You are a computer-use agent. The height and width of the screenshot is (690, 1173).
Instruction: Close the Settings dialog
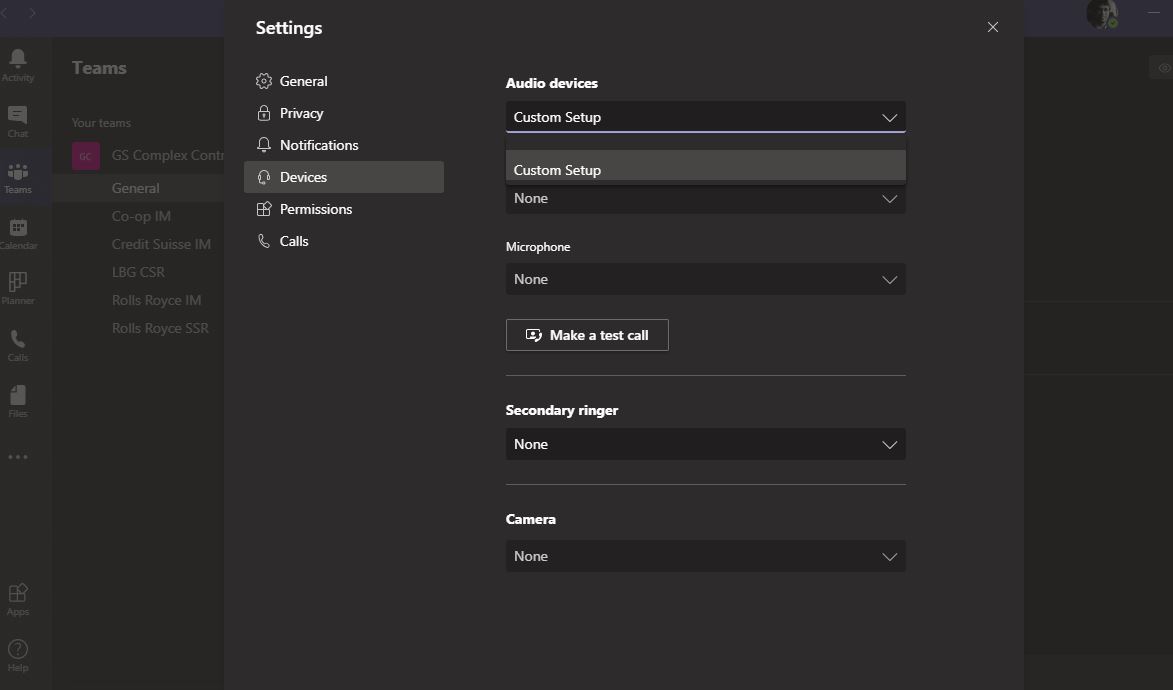tap(993, 27)
